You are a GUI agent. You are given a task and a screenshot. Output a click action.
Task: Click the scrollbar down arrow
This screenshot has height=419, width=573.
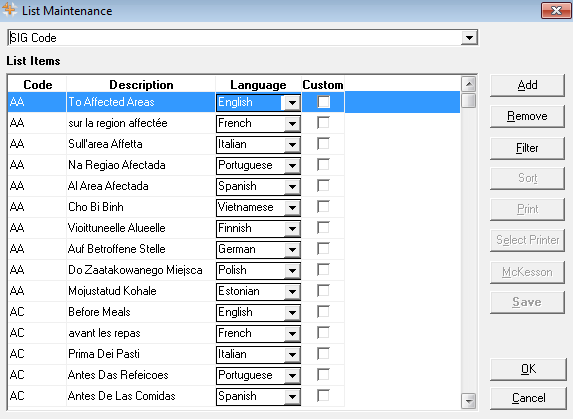[468, 401]
